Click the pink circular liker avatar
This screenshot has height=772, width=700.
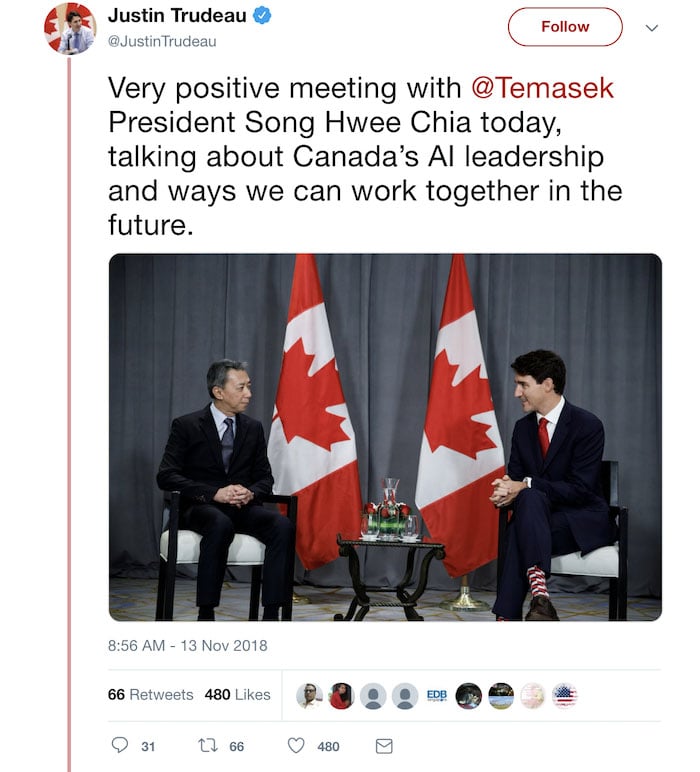click(533, 695)
